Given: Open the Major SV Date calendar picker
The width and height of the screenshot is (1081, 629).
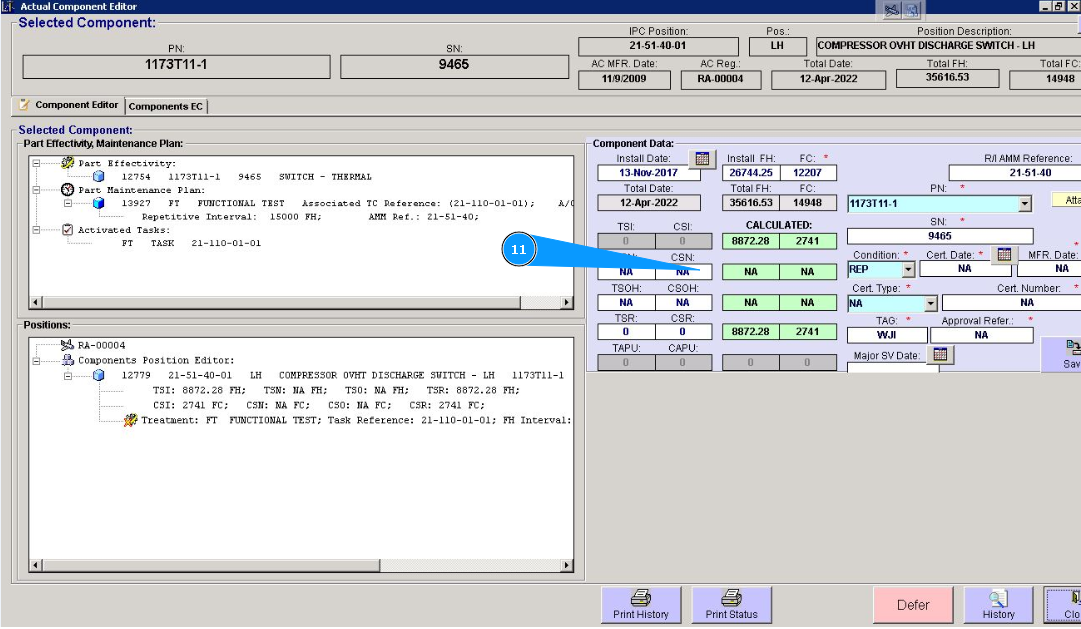Looking at the screenshot, I should click(939, 355).
